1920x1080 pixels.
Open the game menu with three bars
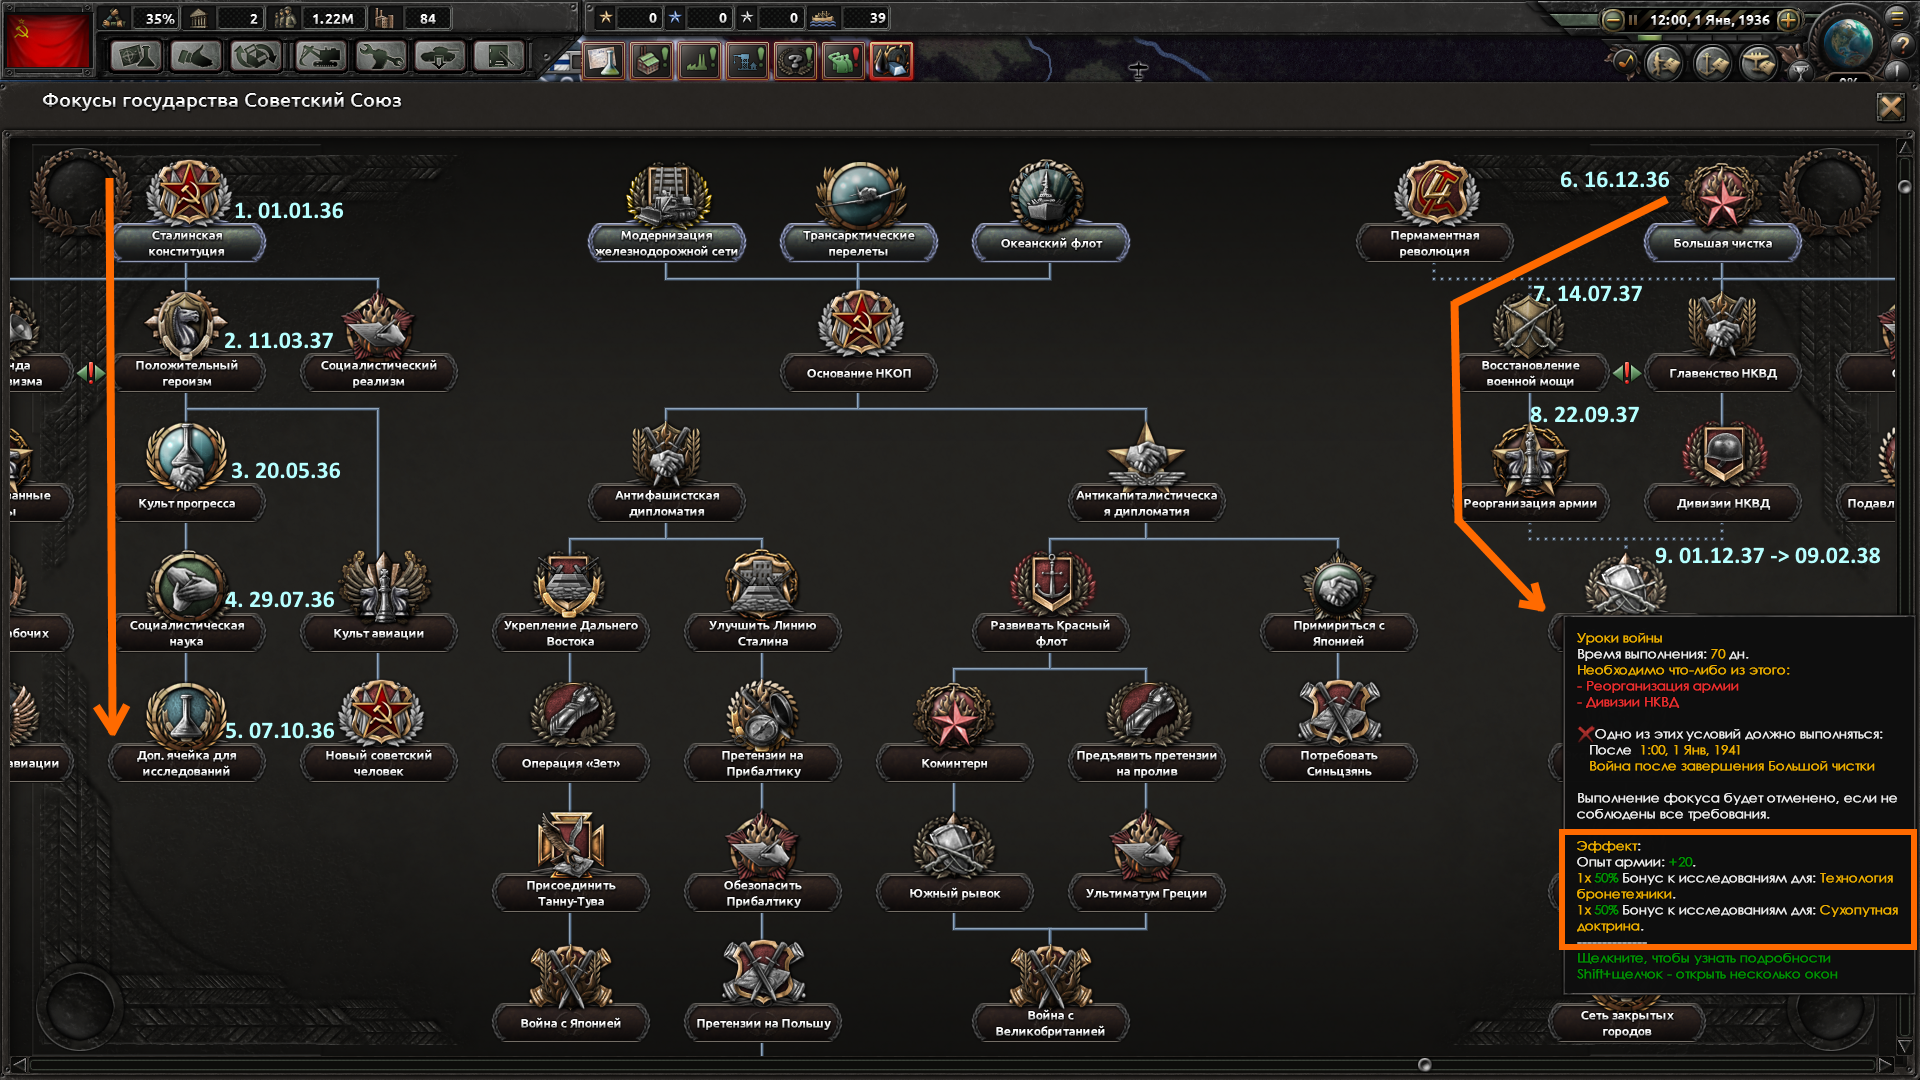1896,16
